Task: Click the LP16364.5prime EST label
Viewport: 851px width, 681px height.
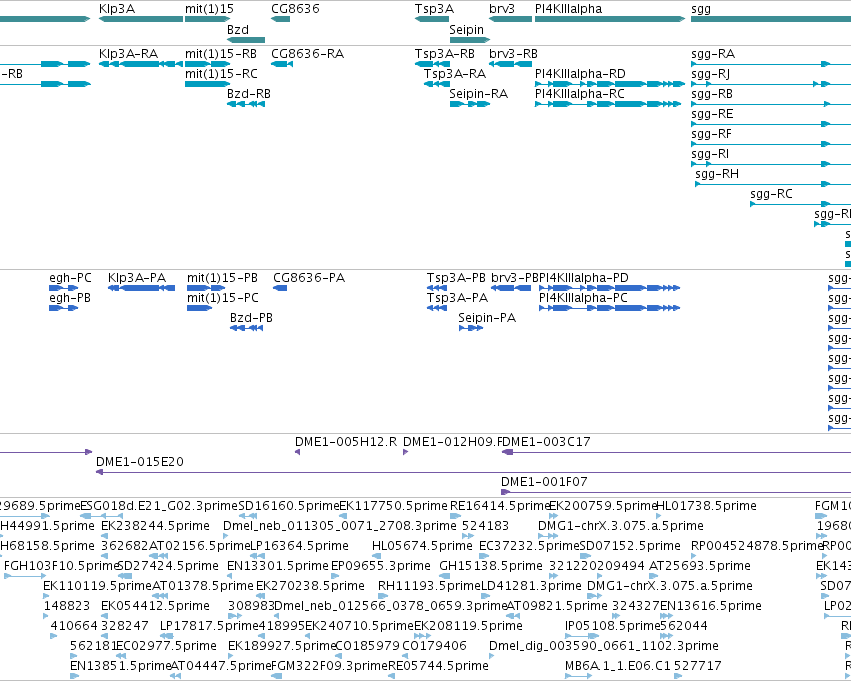Action: (299, 546)
